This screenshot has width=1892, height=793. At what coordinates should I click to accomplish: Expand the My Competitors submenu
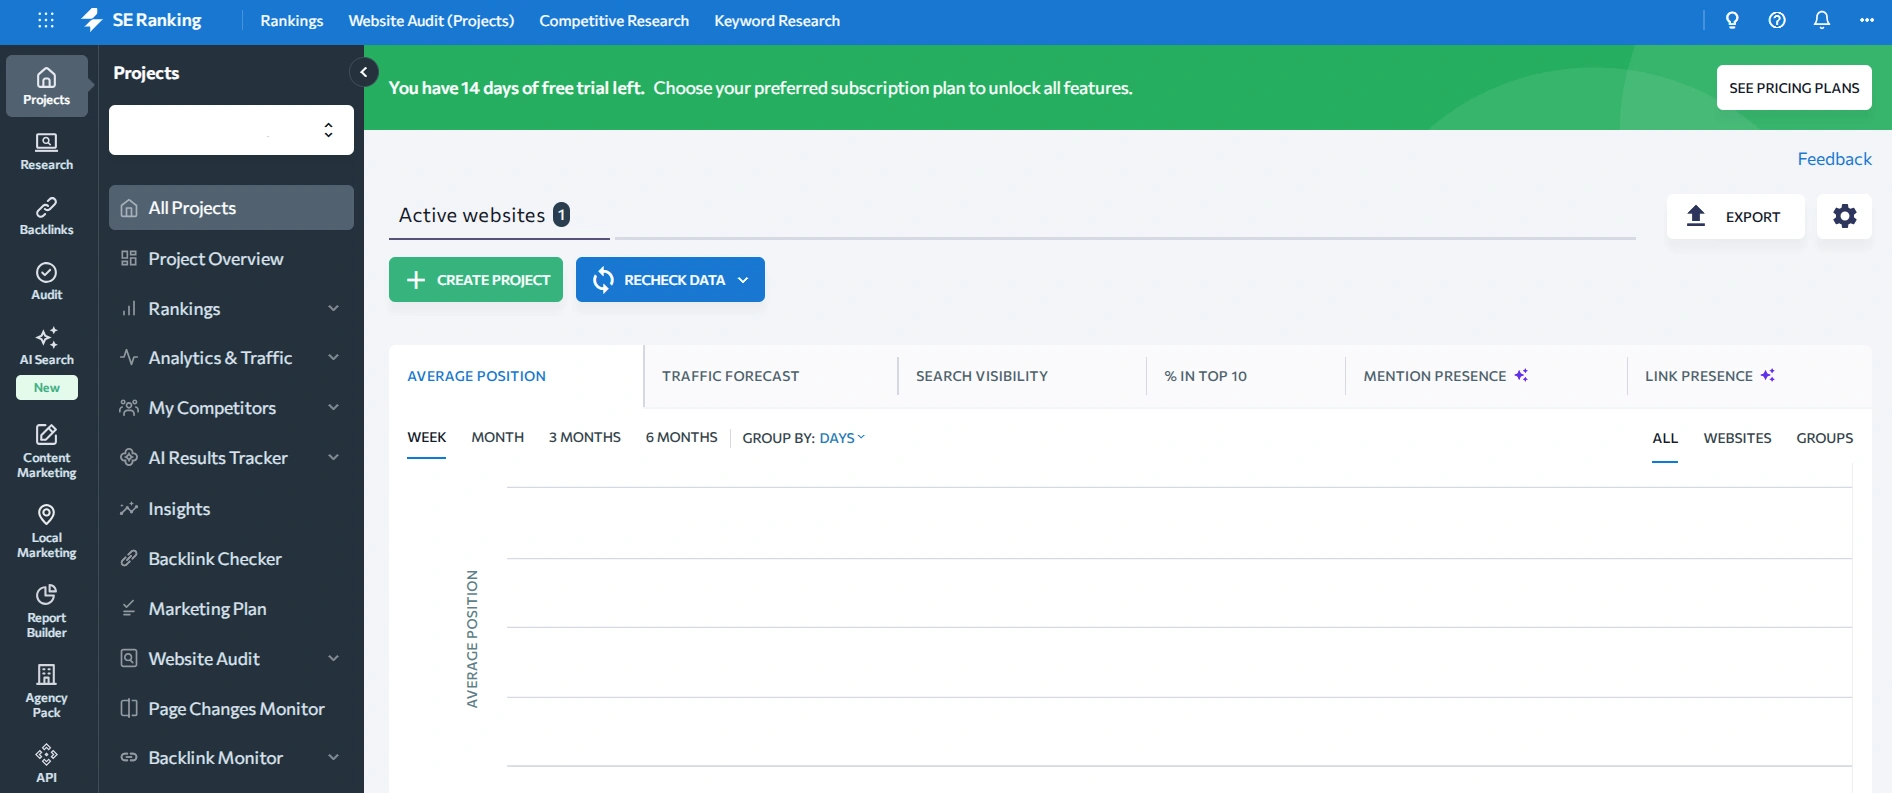coord(334,407)
